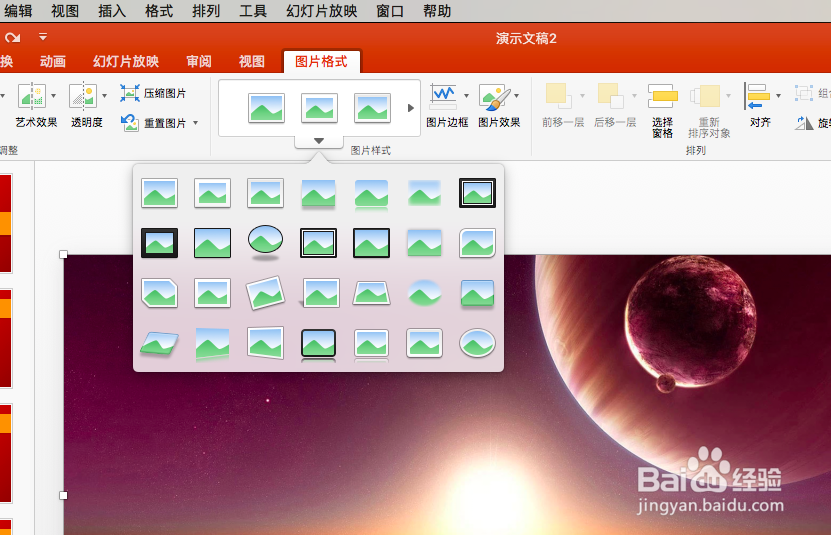Select the perspective trapezoid picture style
Screen dimensions: 831x535
point(372,293)
